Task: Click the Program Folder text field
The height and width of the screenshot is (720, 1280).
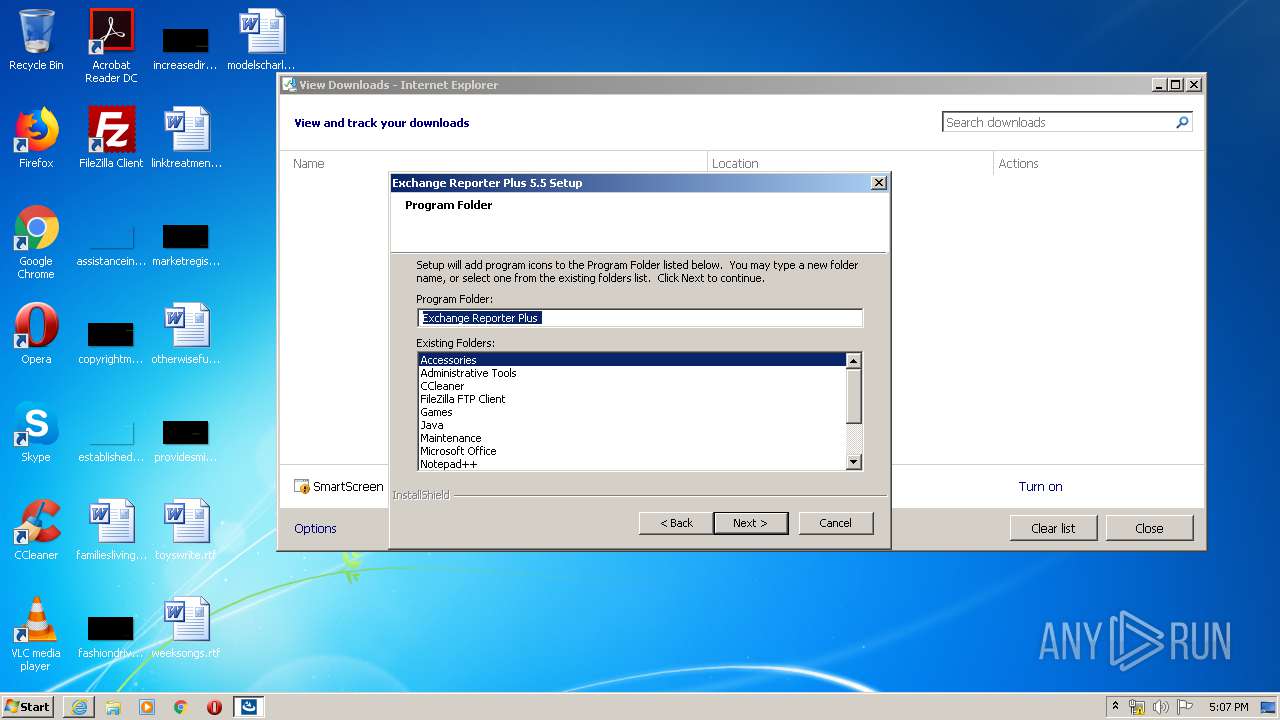Action: 640,318
